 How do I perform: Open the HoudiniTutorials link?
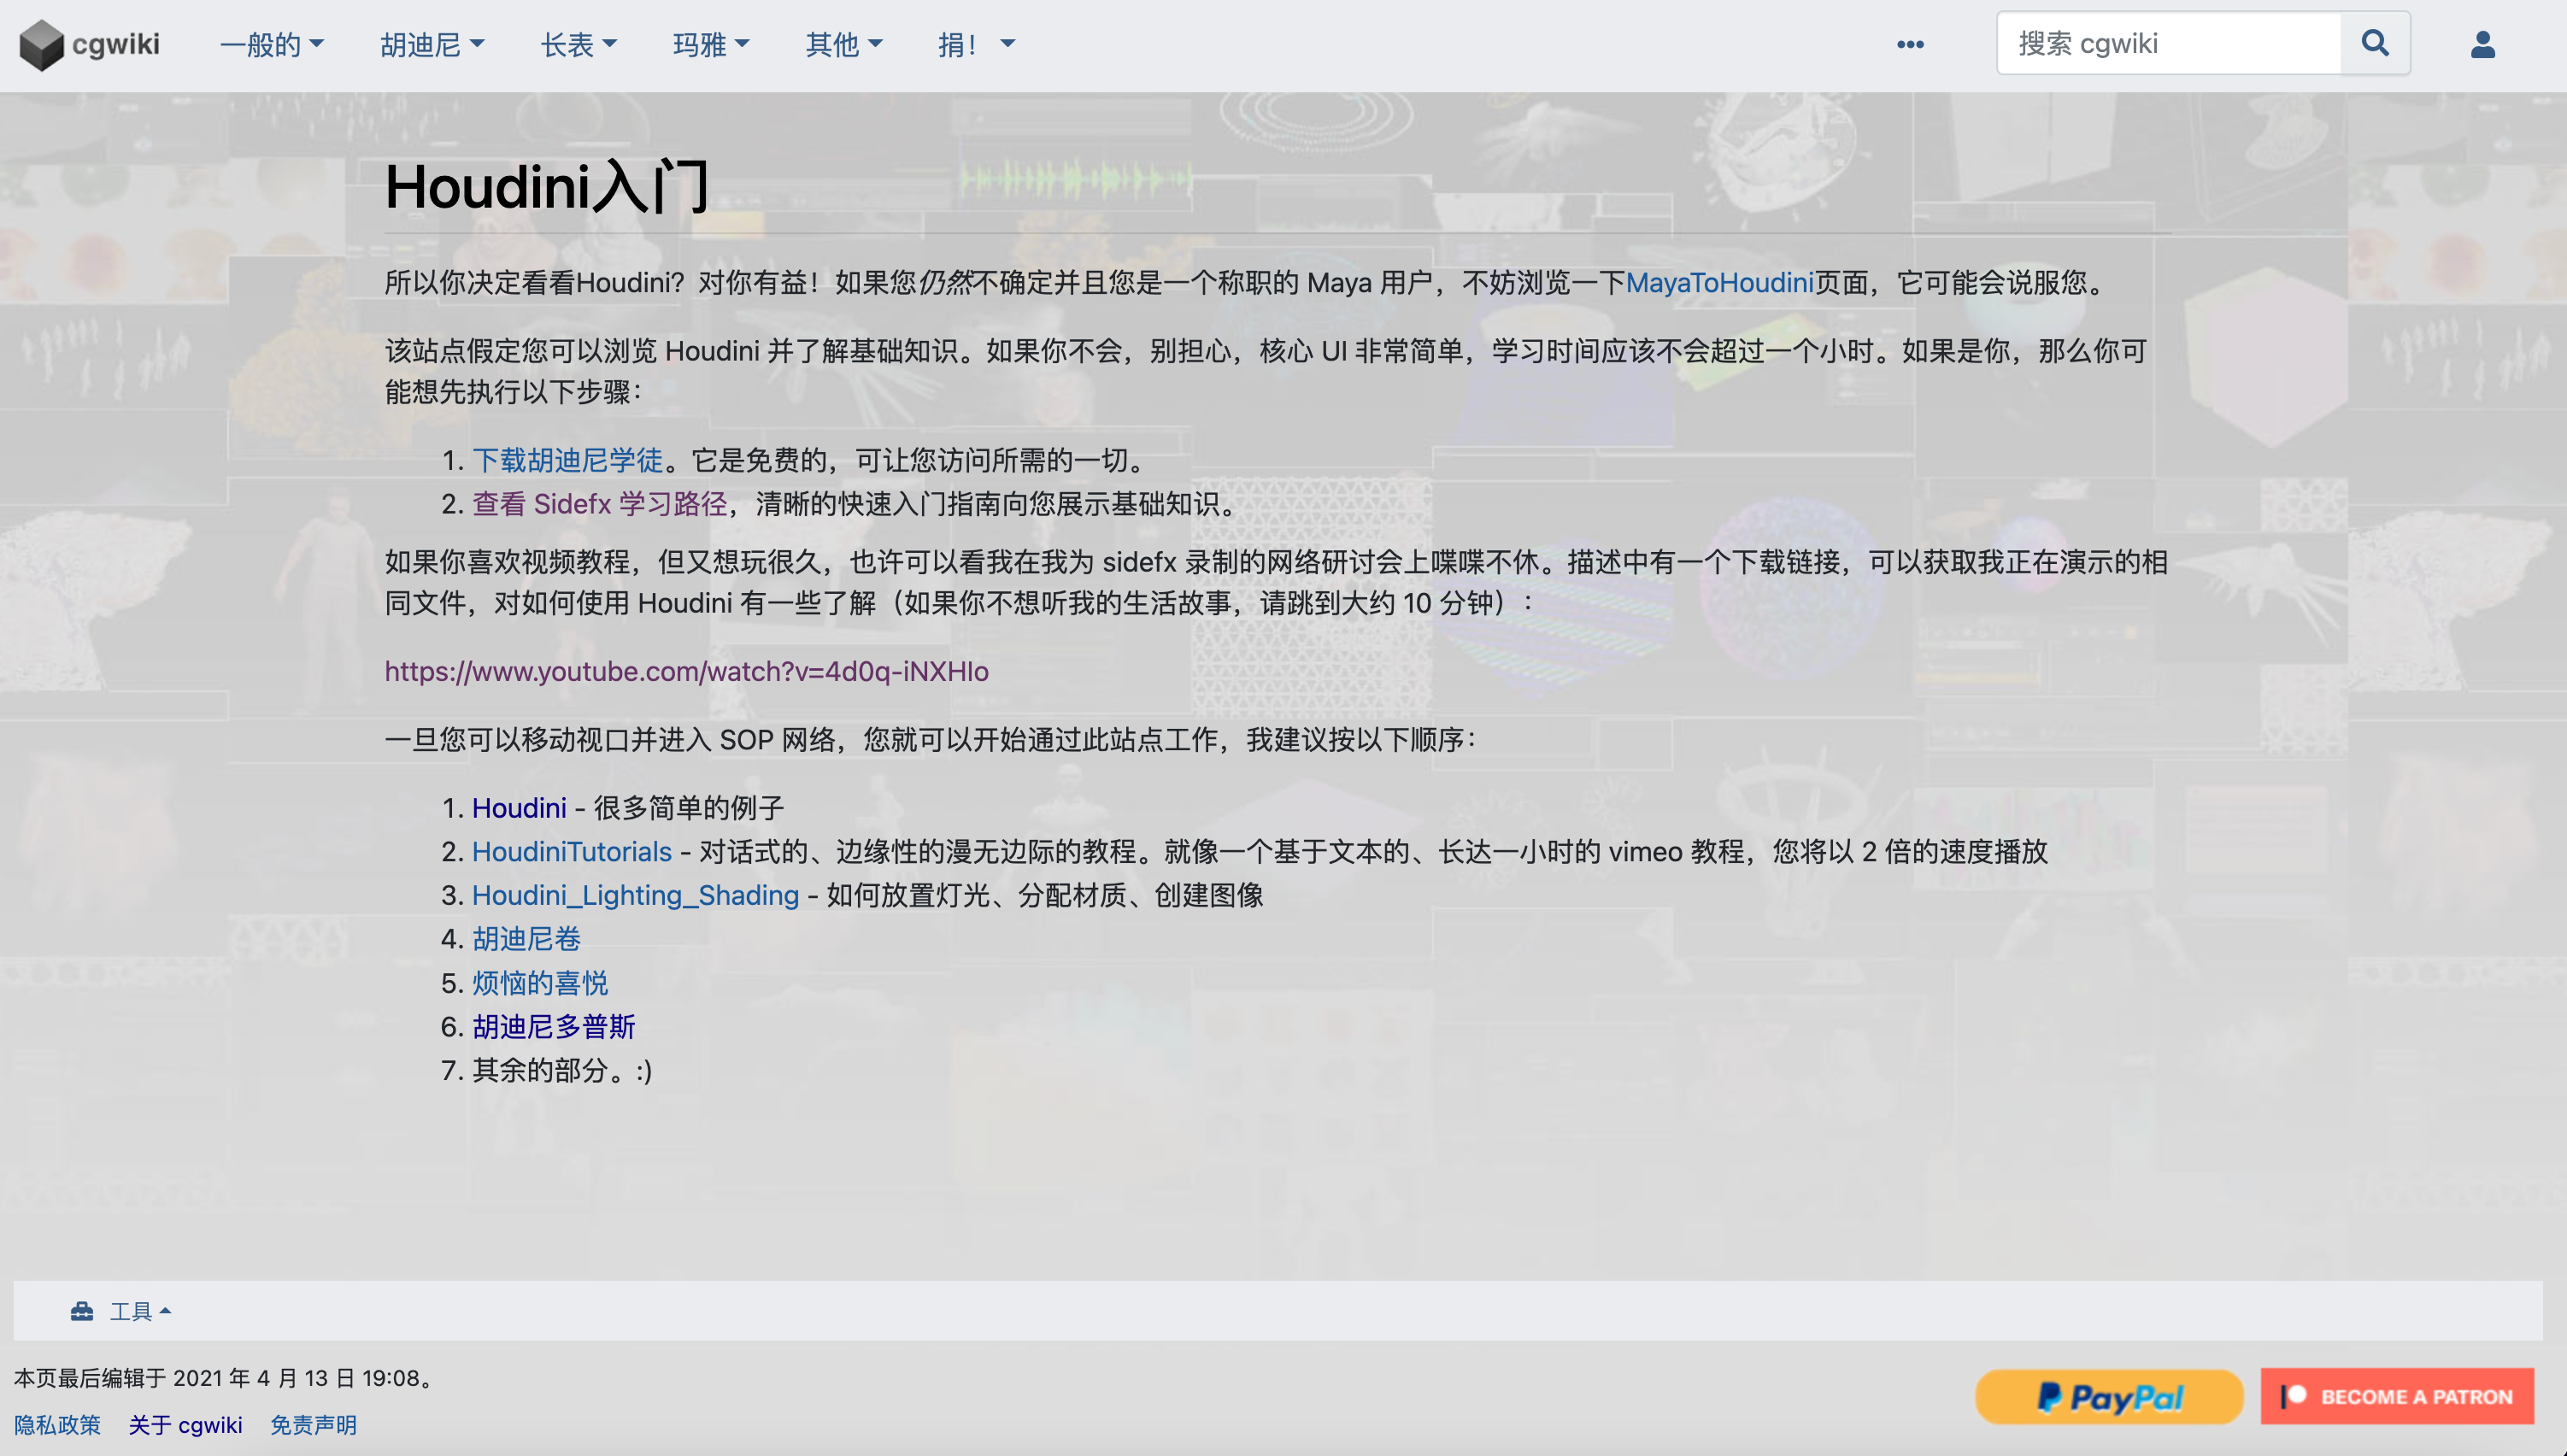point(571,852)
